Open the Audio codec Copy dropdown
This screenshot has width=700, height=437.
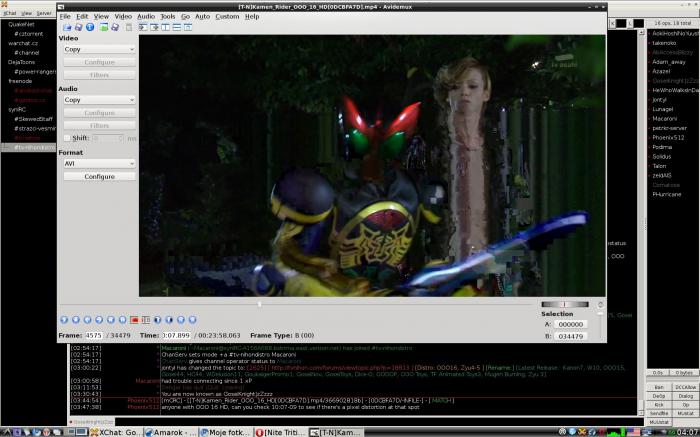click(x=99, y=100)
